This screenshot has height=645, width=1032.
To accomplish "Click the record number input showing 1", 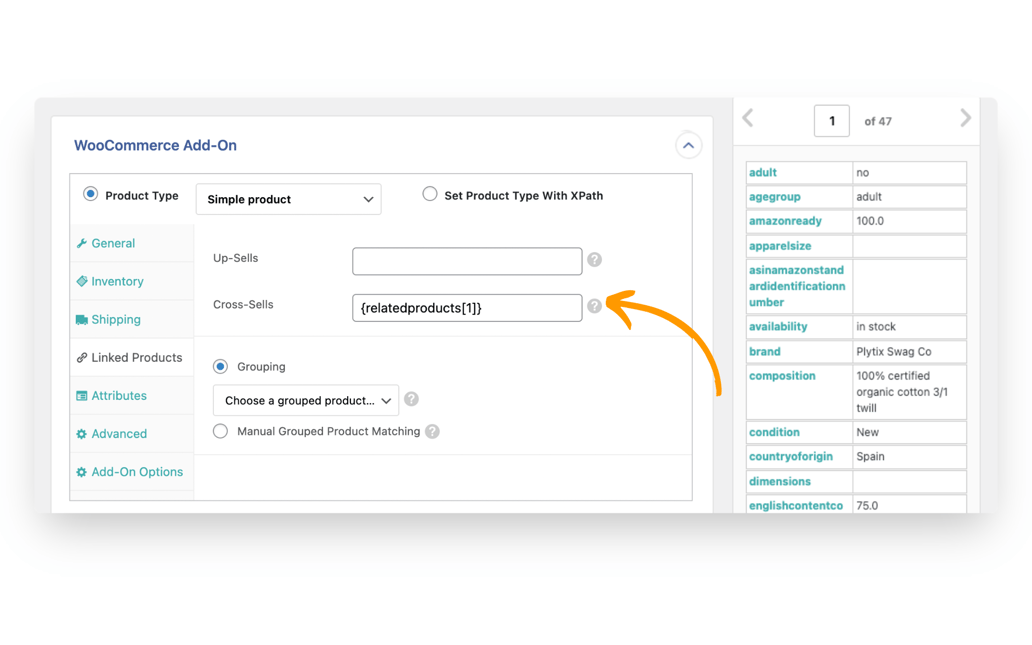I will click(x=831, y=120).
